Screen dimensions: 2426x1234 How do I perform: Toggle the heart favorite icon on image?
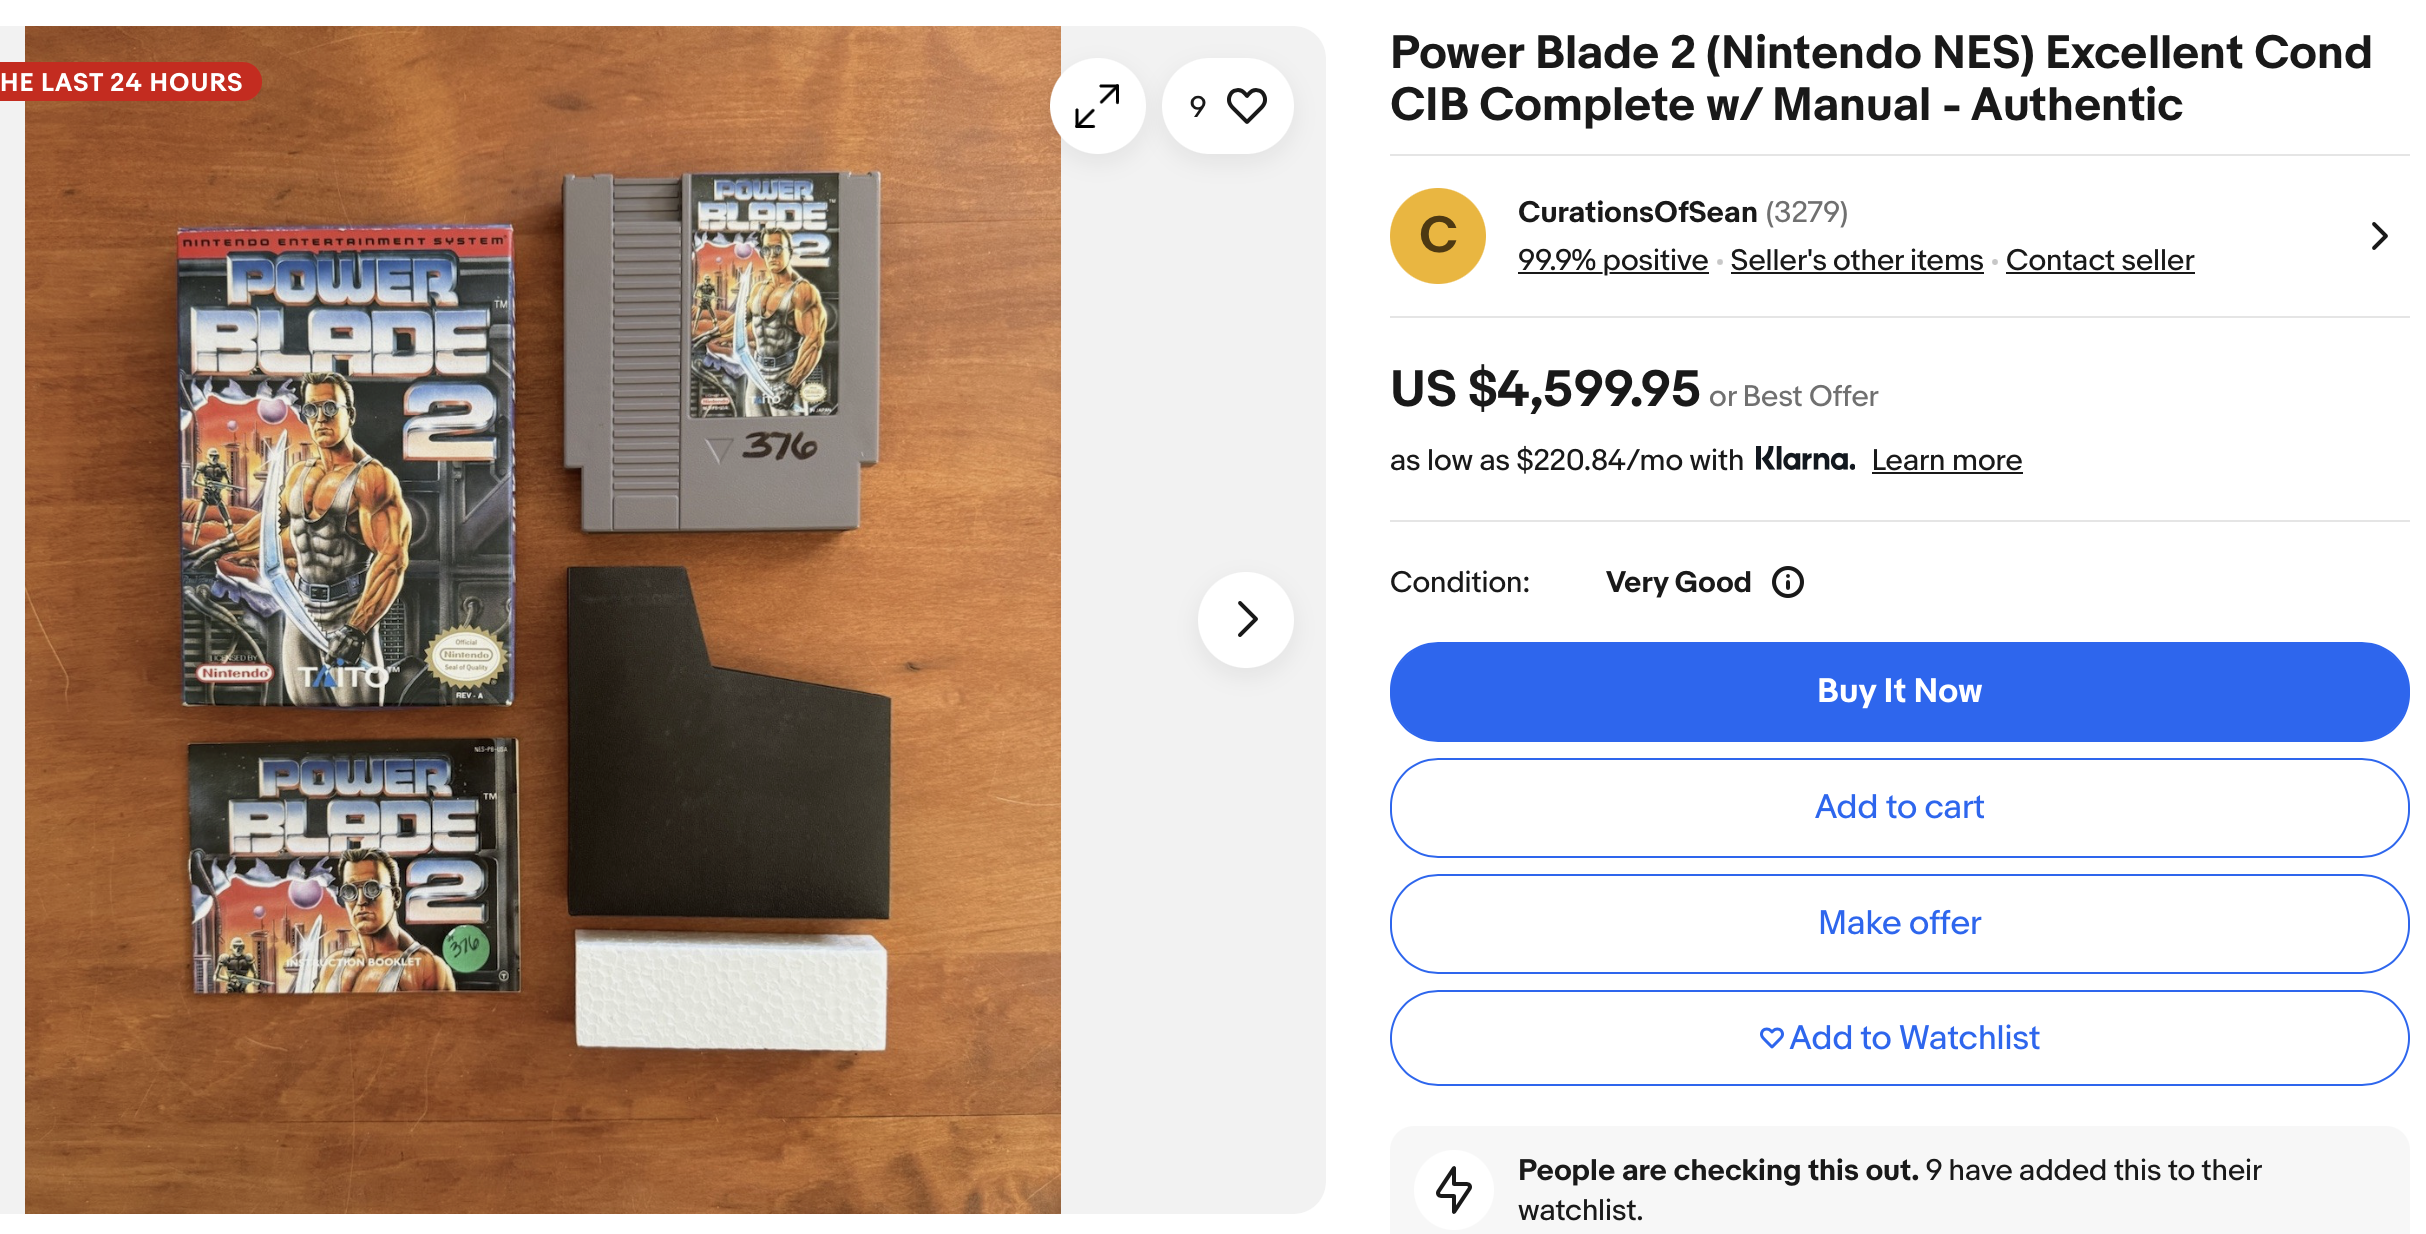click(x=1246, y=106)
